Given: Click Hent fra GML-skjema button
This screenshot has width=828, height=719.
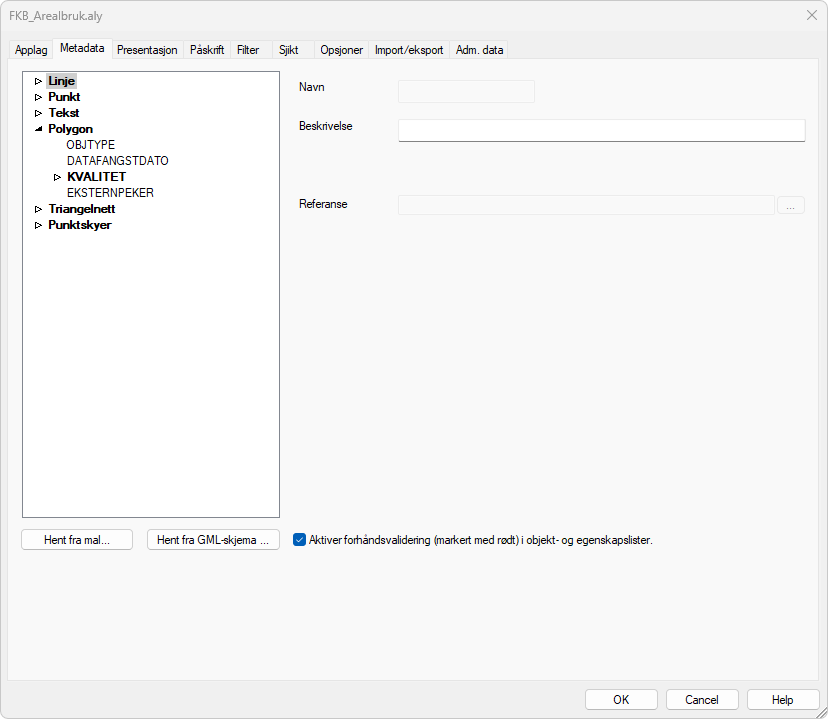Looking at the screenshot, I should [213, 539].
